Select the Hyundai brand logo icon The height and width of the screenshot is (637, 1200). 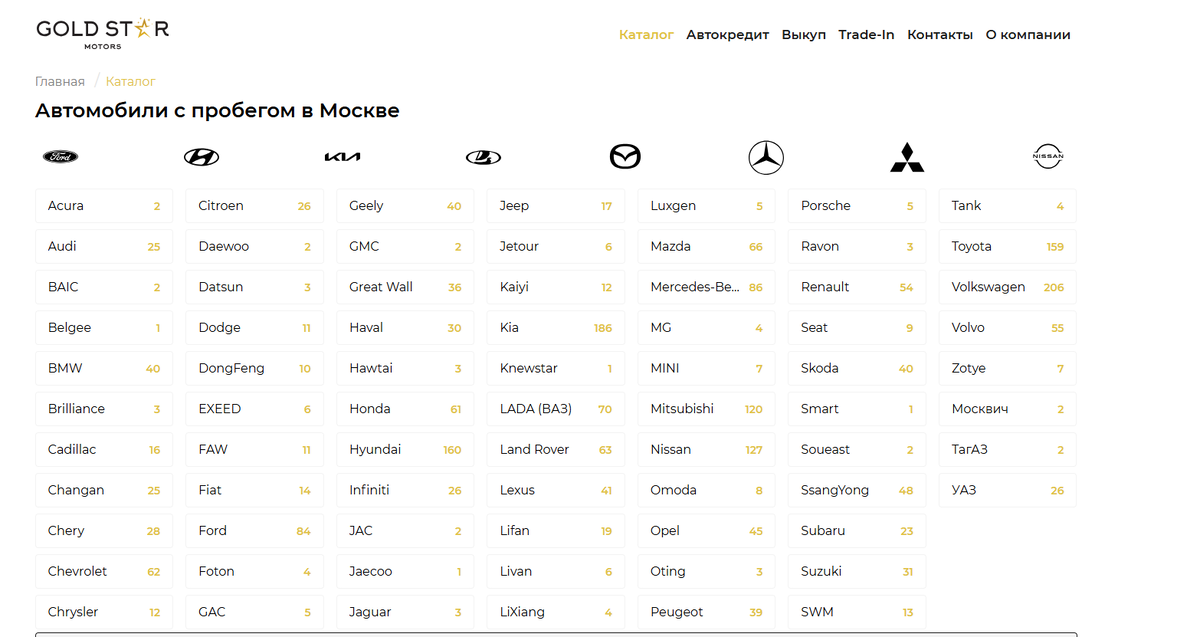click(202, 157)
